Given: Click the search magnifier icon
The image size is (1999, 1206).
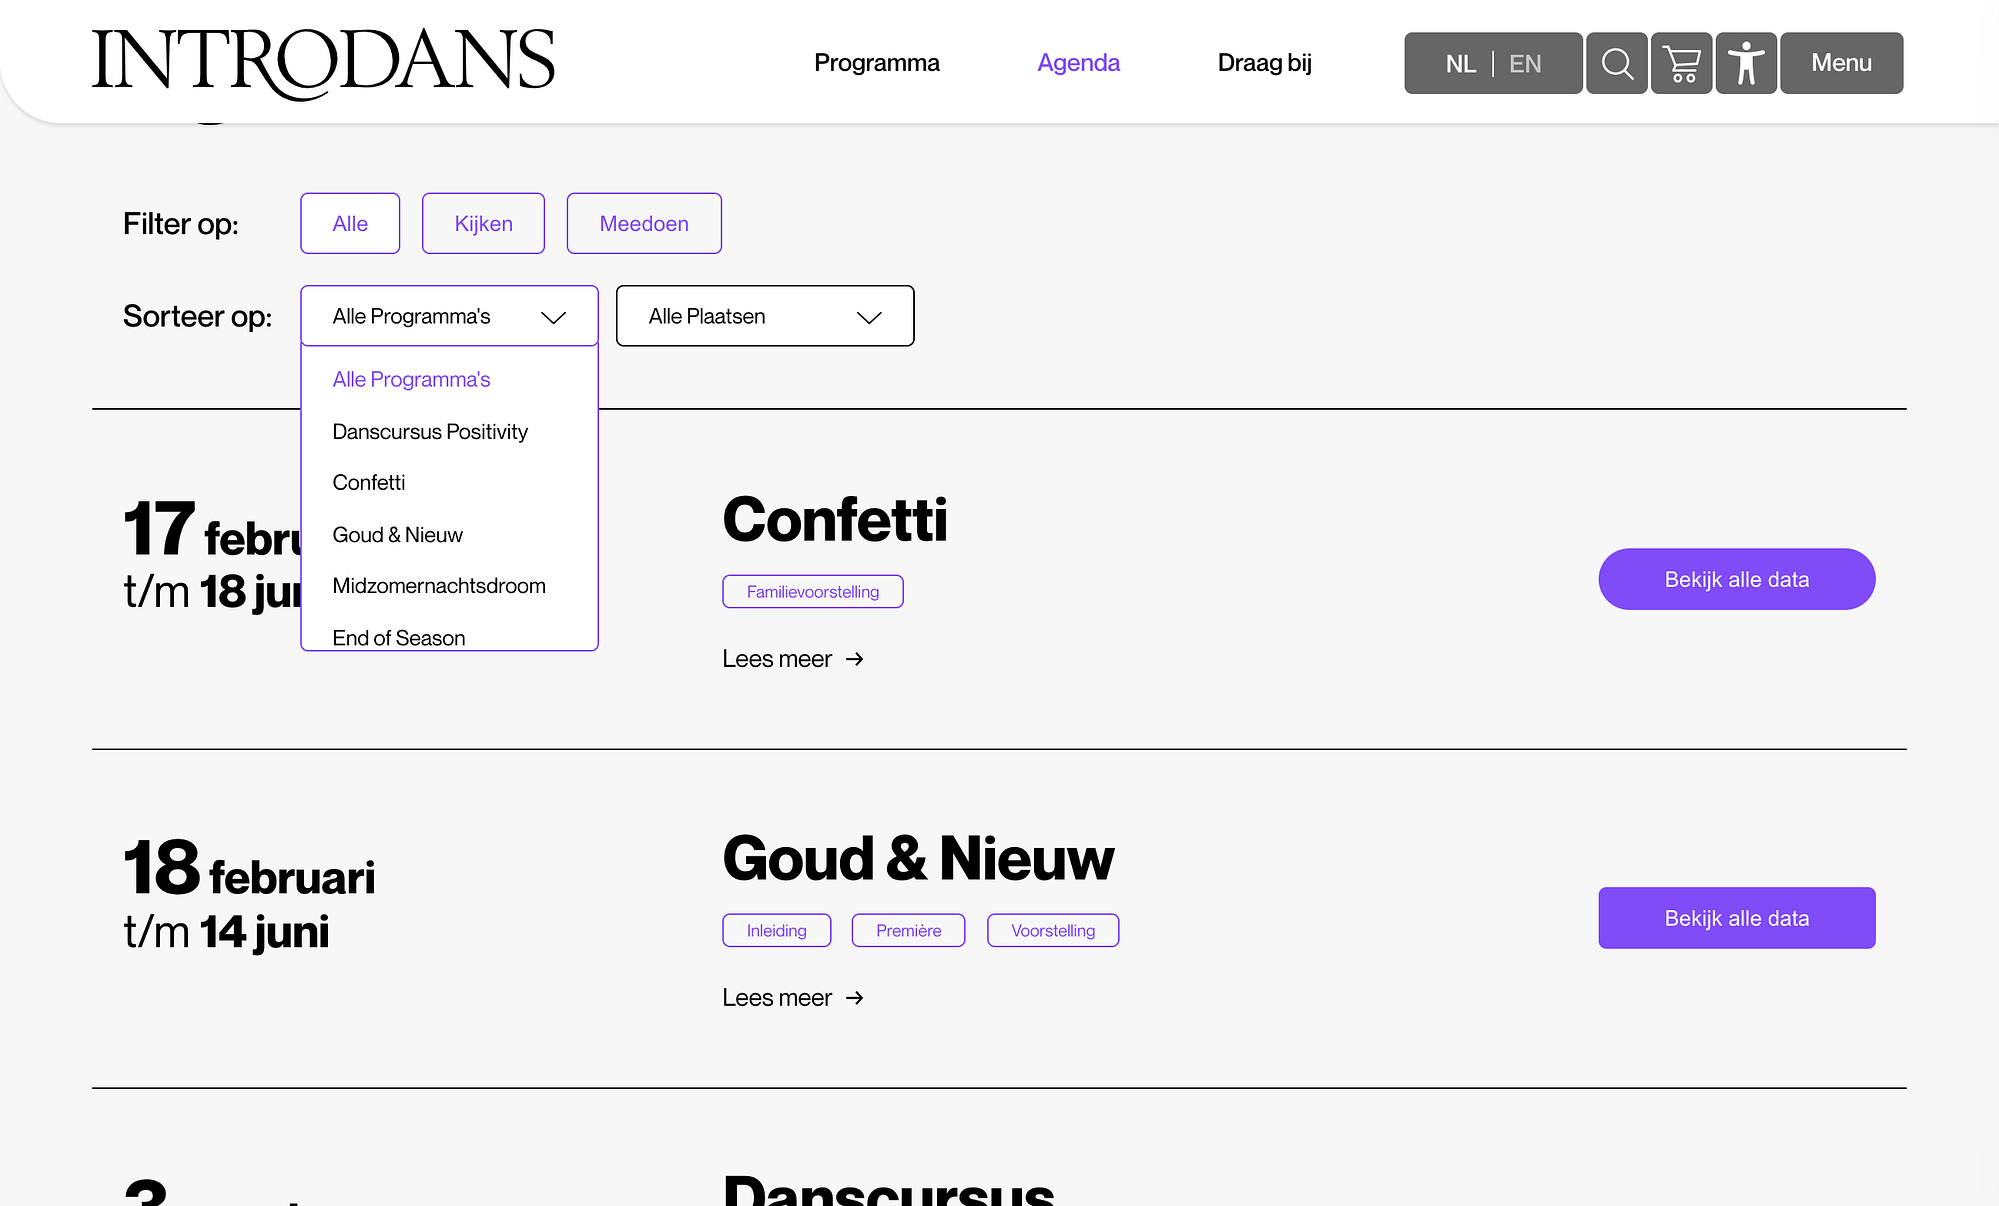Looking at the screenshot, I should point(1616,63).
